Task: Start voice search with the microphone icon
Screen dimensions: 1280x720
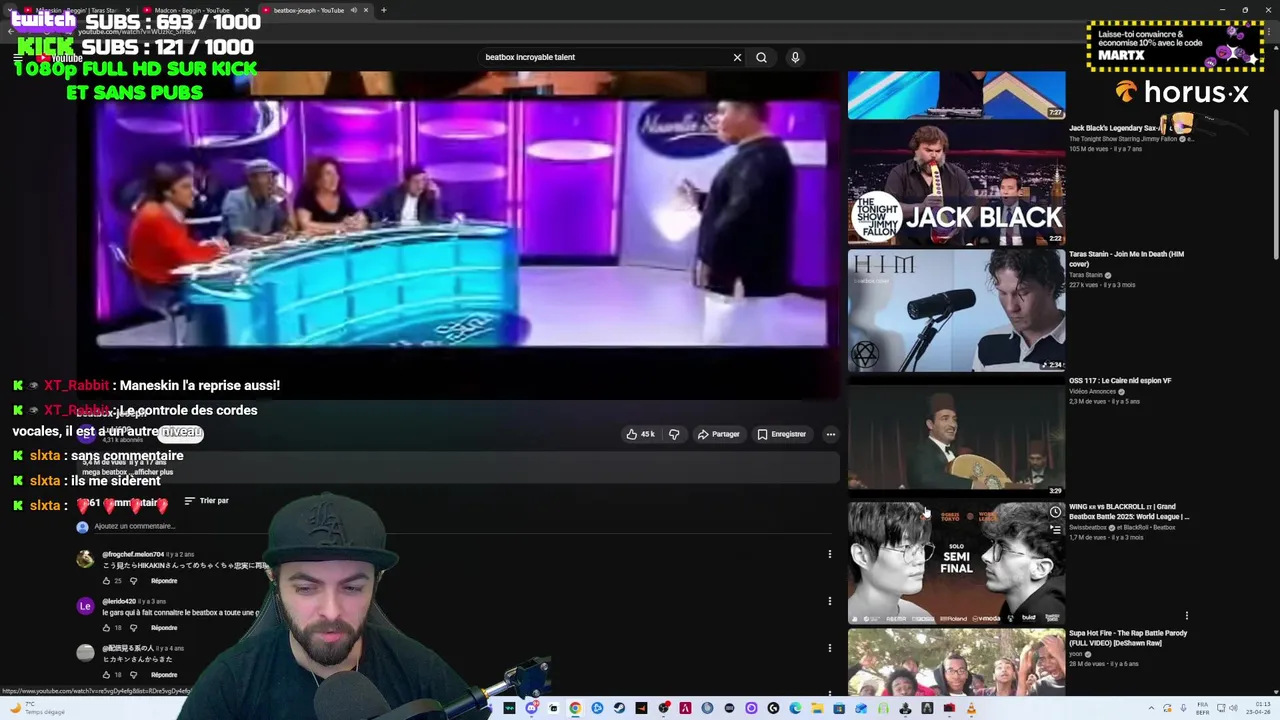Action: (x=795, y=57)
